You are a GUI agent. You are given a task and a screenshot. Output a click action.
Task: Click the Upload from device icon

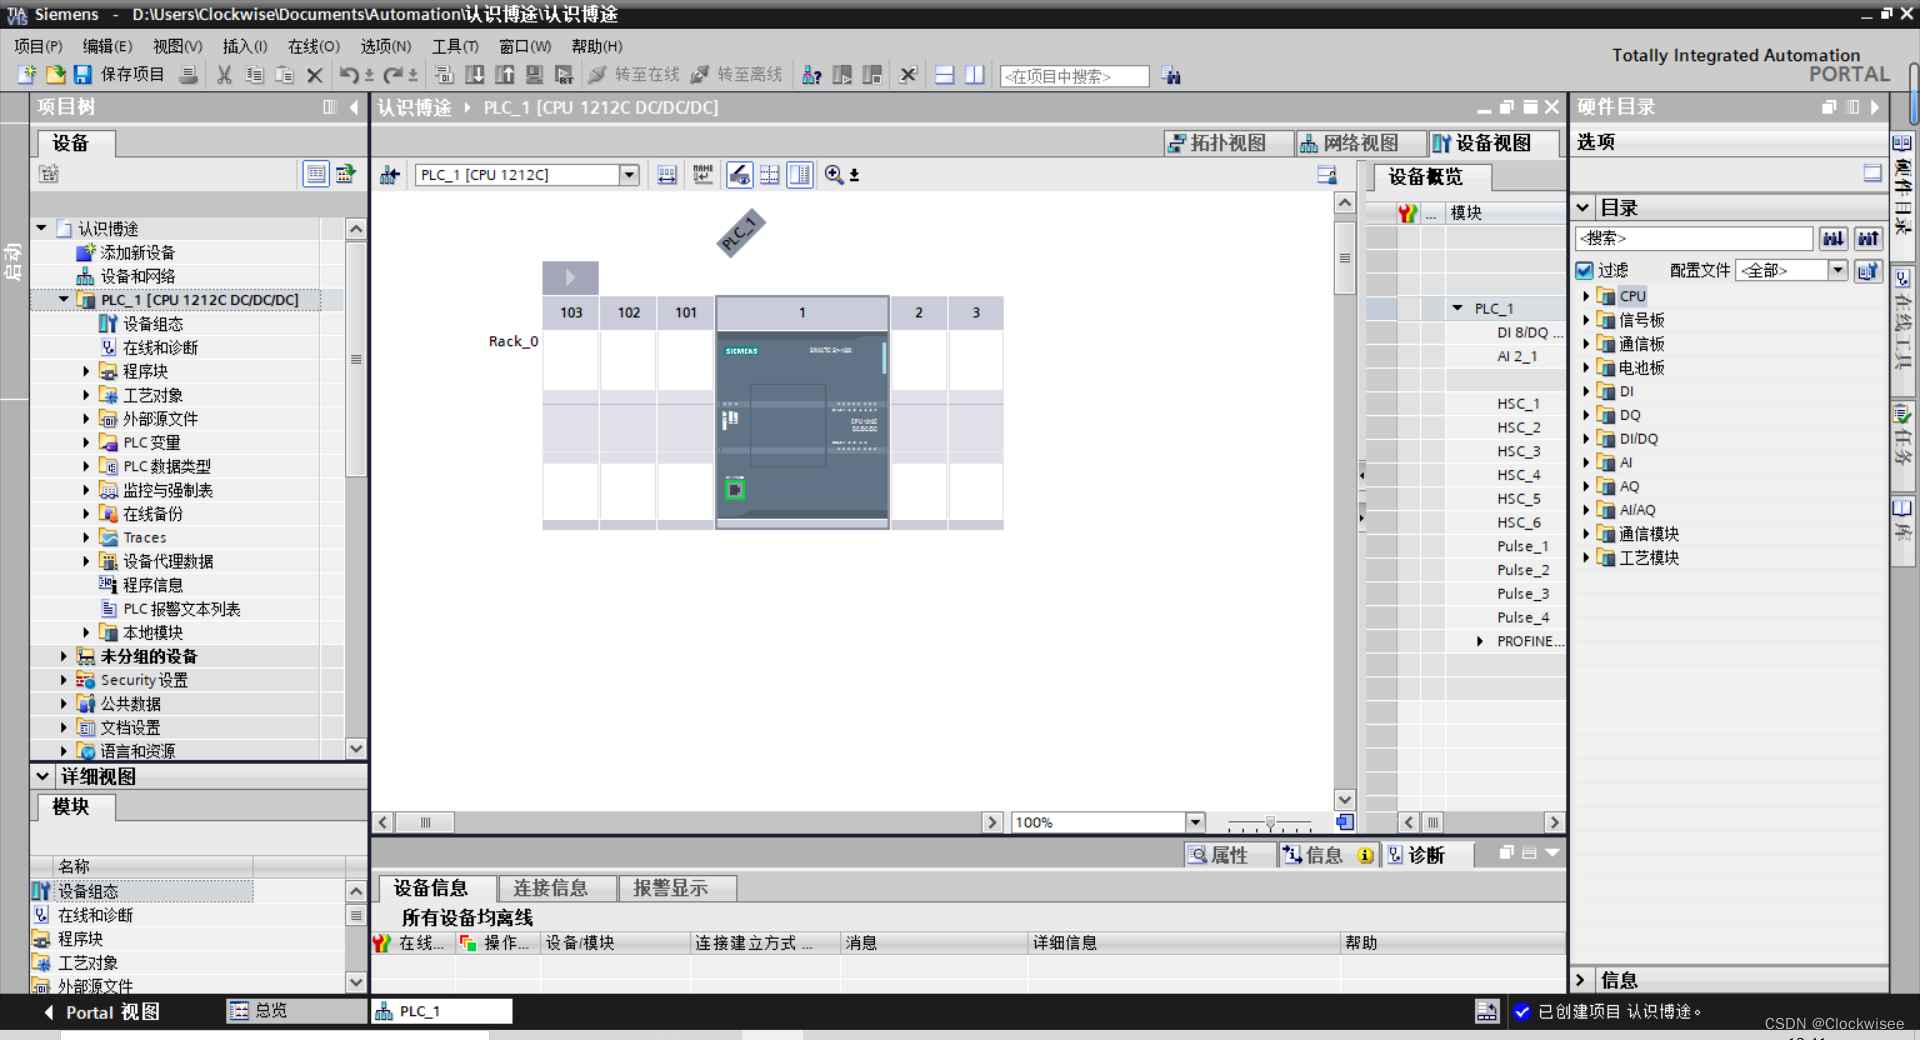505,75
